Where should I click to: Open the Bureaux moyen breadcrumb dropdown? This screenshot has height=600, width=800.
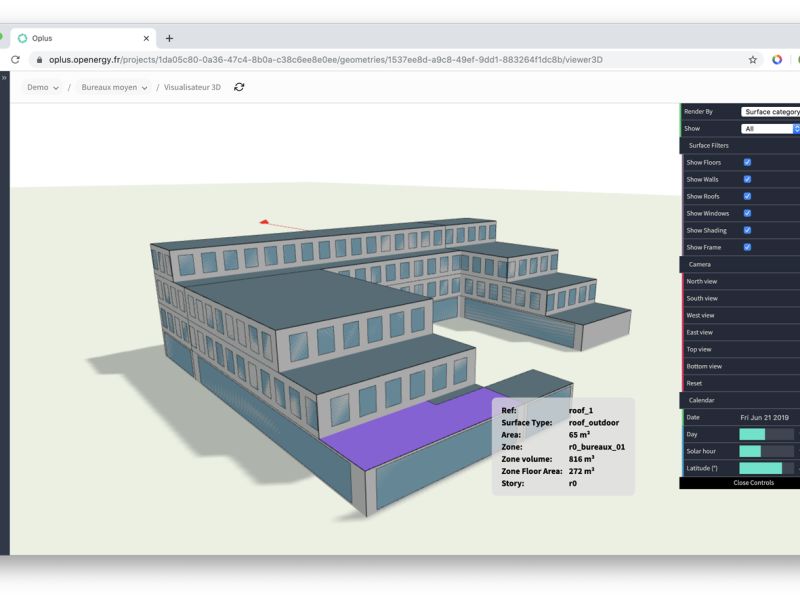pyautogui.click(x=114, y=87)
